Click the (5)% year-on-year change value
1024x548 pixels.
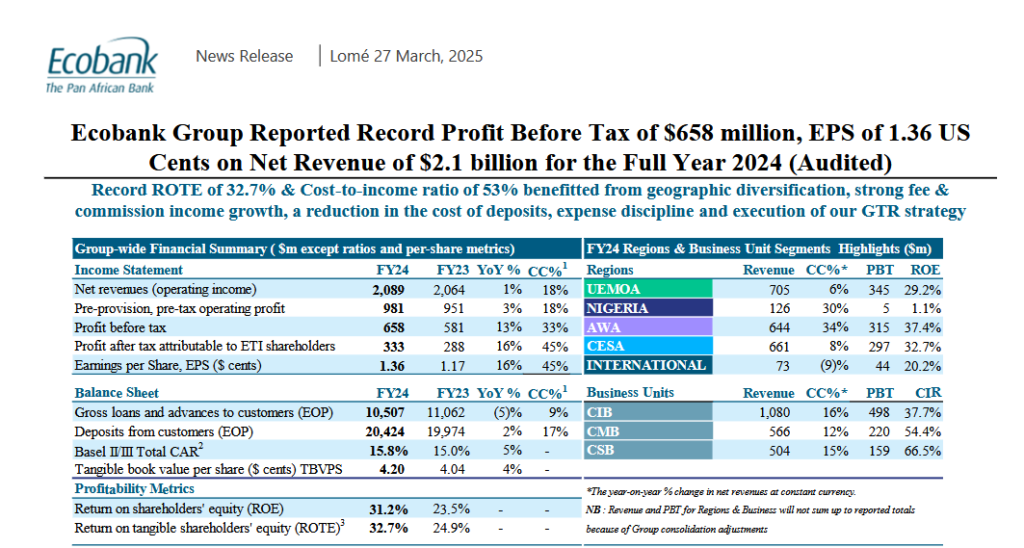[508, 412]
